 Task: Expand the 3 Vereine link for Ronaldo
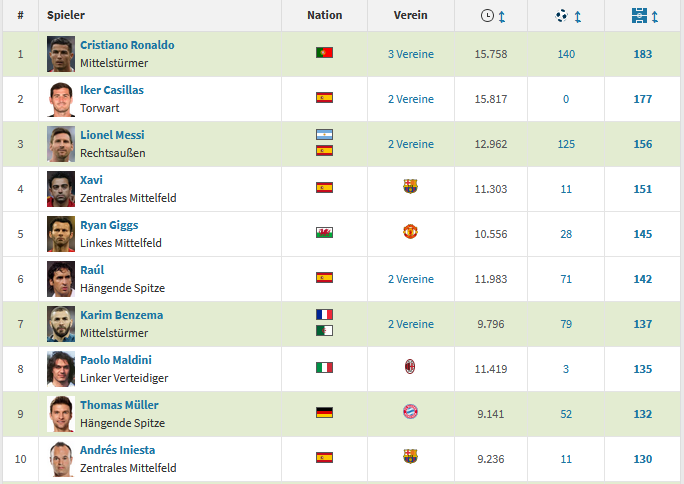click(410, 54)
